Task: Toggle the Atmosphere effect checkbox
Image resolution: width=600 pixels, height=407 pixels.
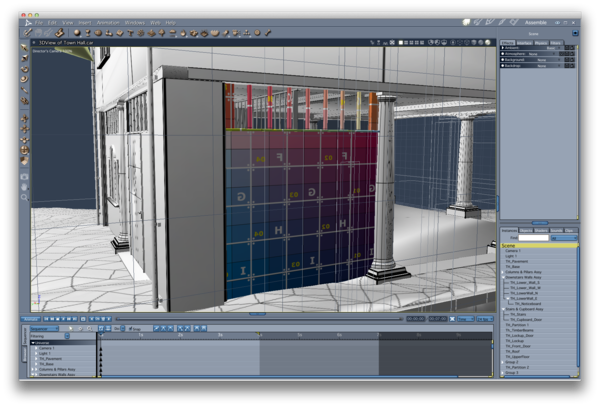Action: coord(502,54)
